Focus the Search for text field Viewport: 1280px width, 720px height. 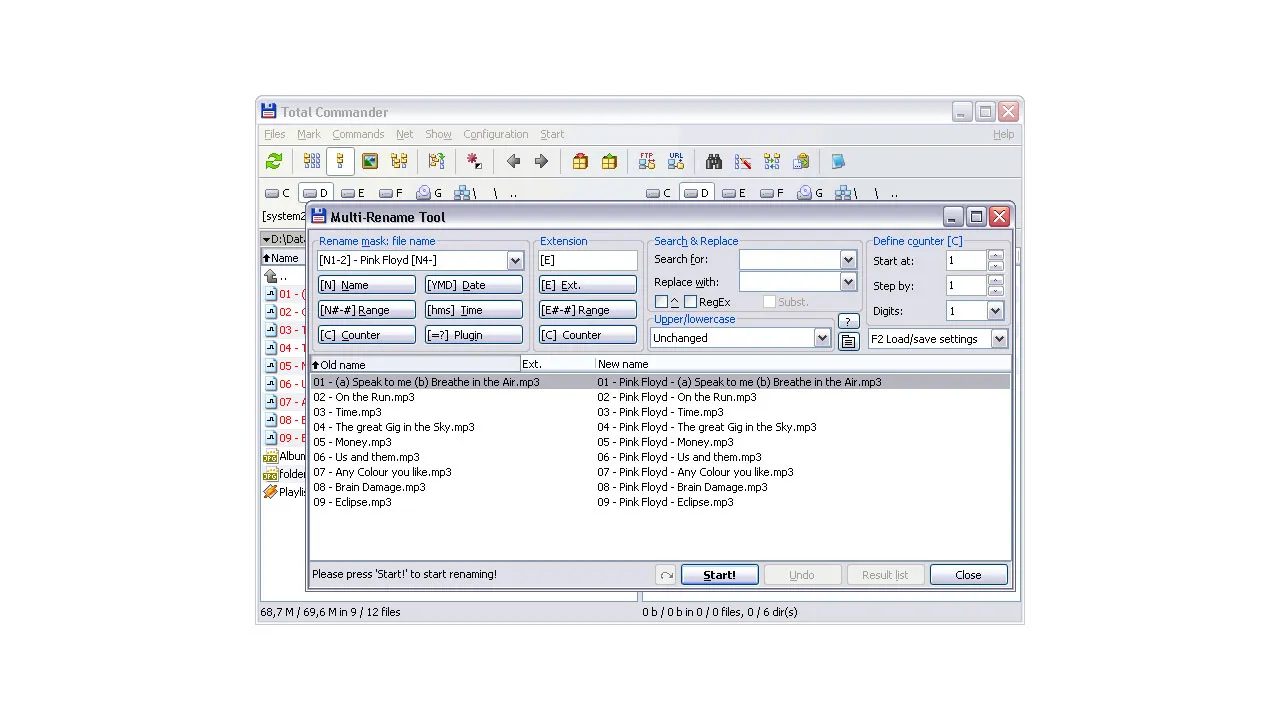pos(790,260)
